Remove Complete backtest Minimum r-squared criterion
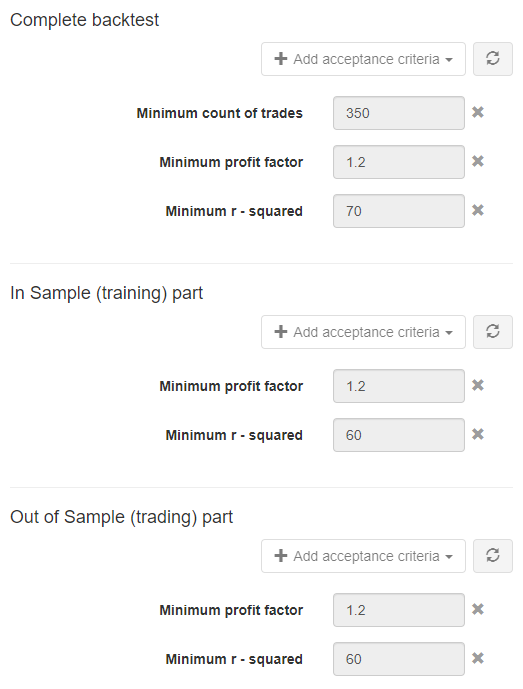 (x=478, y=210)
